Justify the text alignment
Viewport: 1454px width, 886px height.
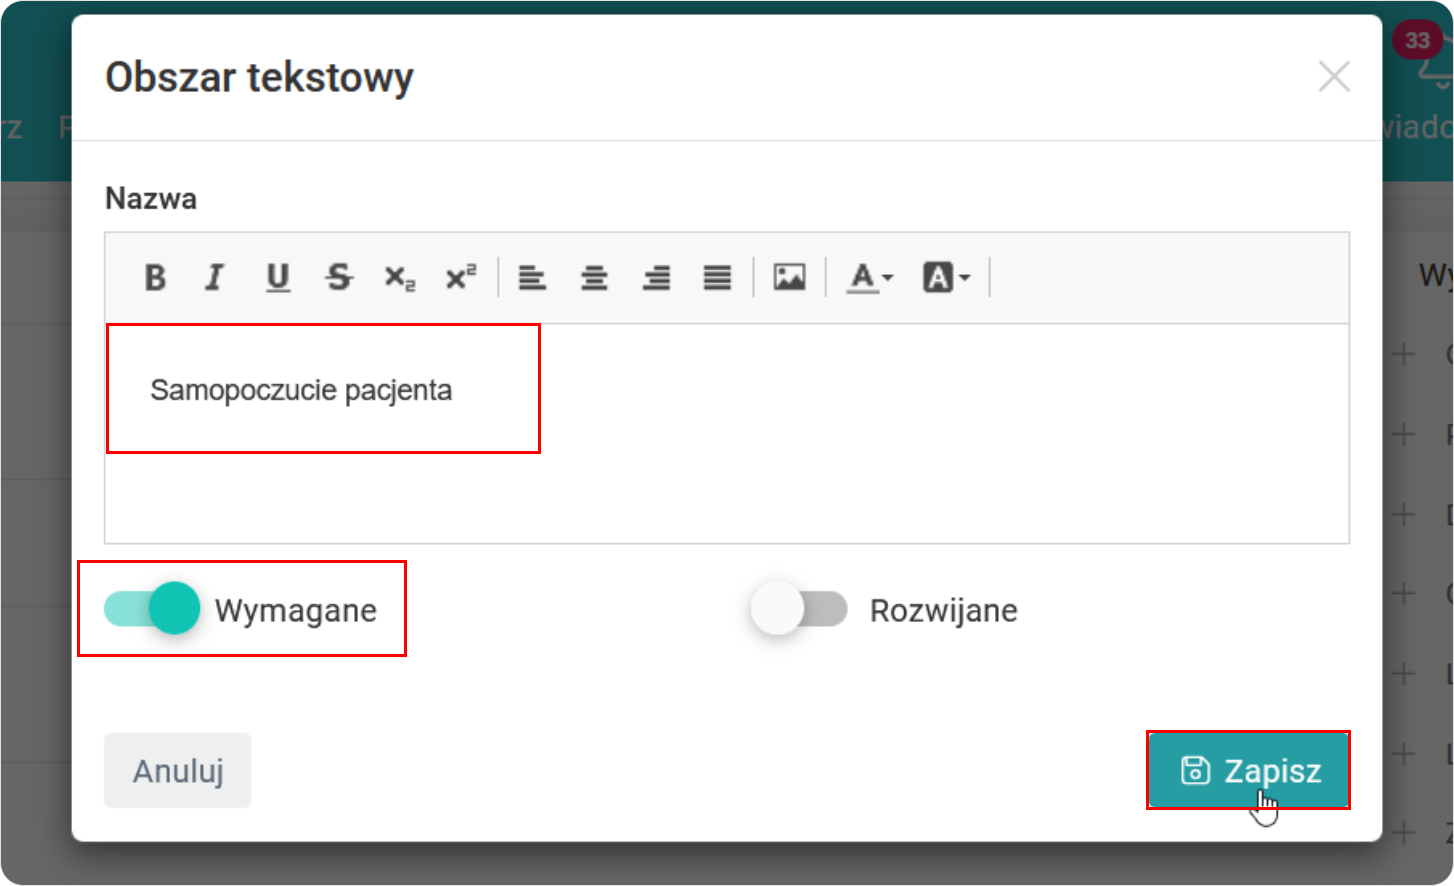tap(717, 277)
